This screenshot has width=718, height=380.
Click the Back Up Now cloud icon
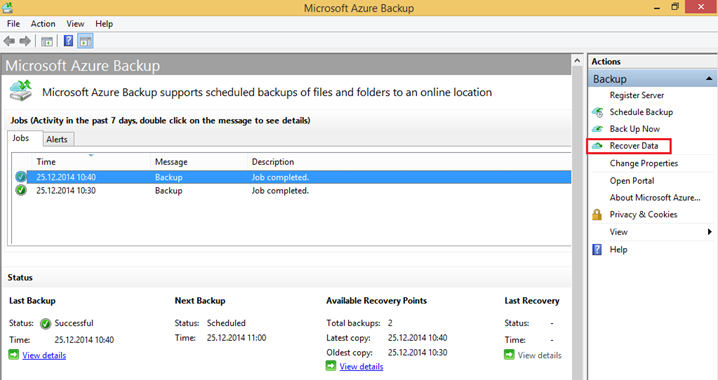pos(598,129)
